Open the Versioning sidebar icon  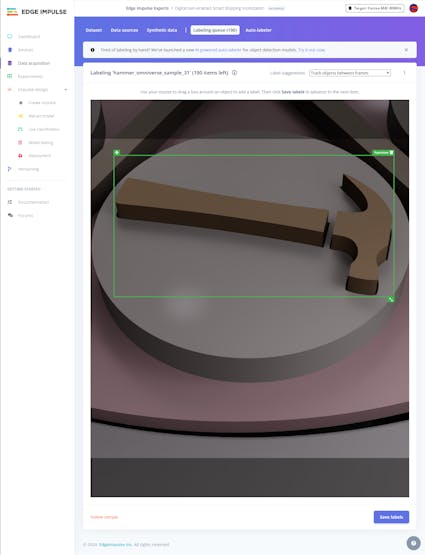[x=10, y=169]
